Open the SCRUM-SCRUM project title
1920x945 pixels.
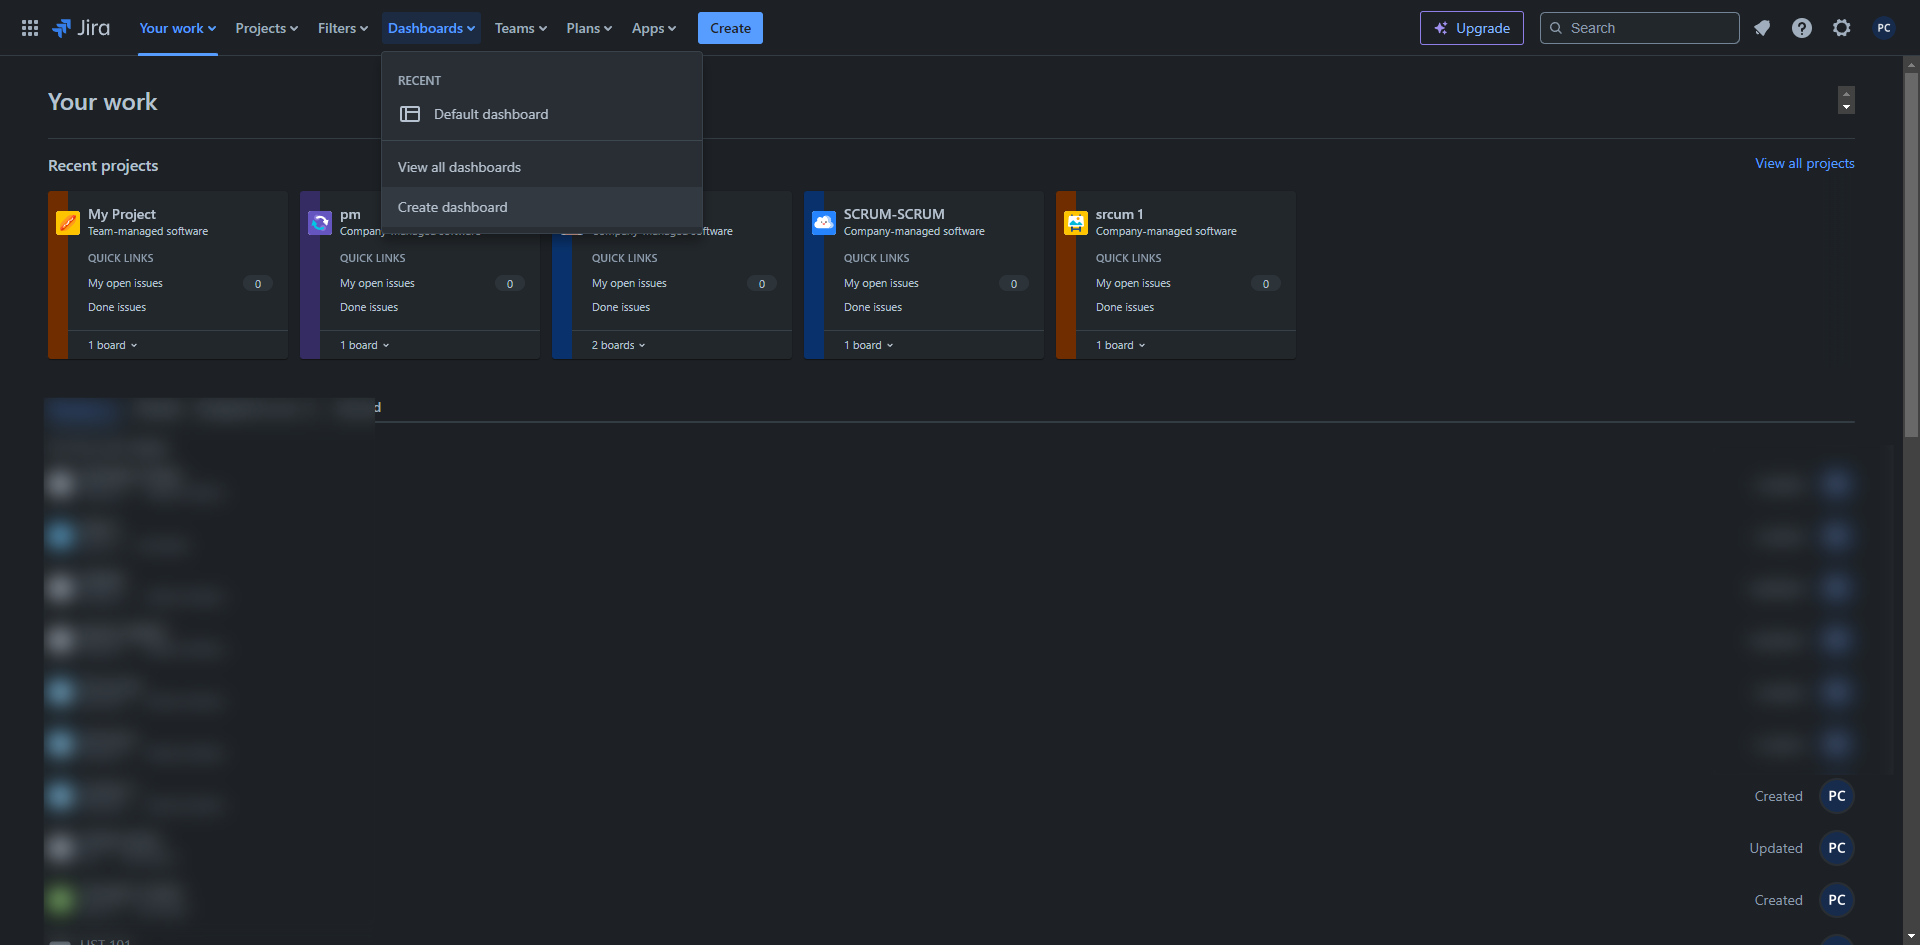(x=894, y=214)
